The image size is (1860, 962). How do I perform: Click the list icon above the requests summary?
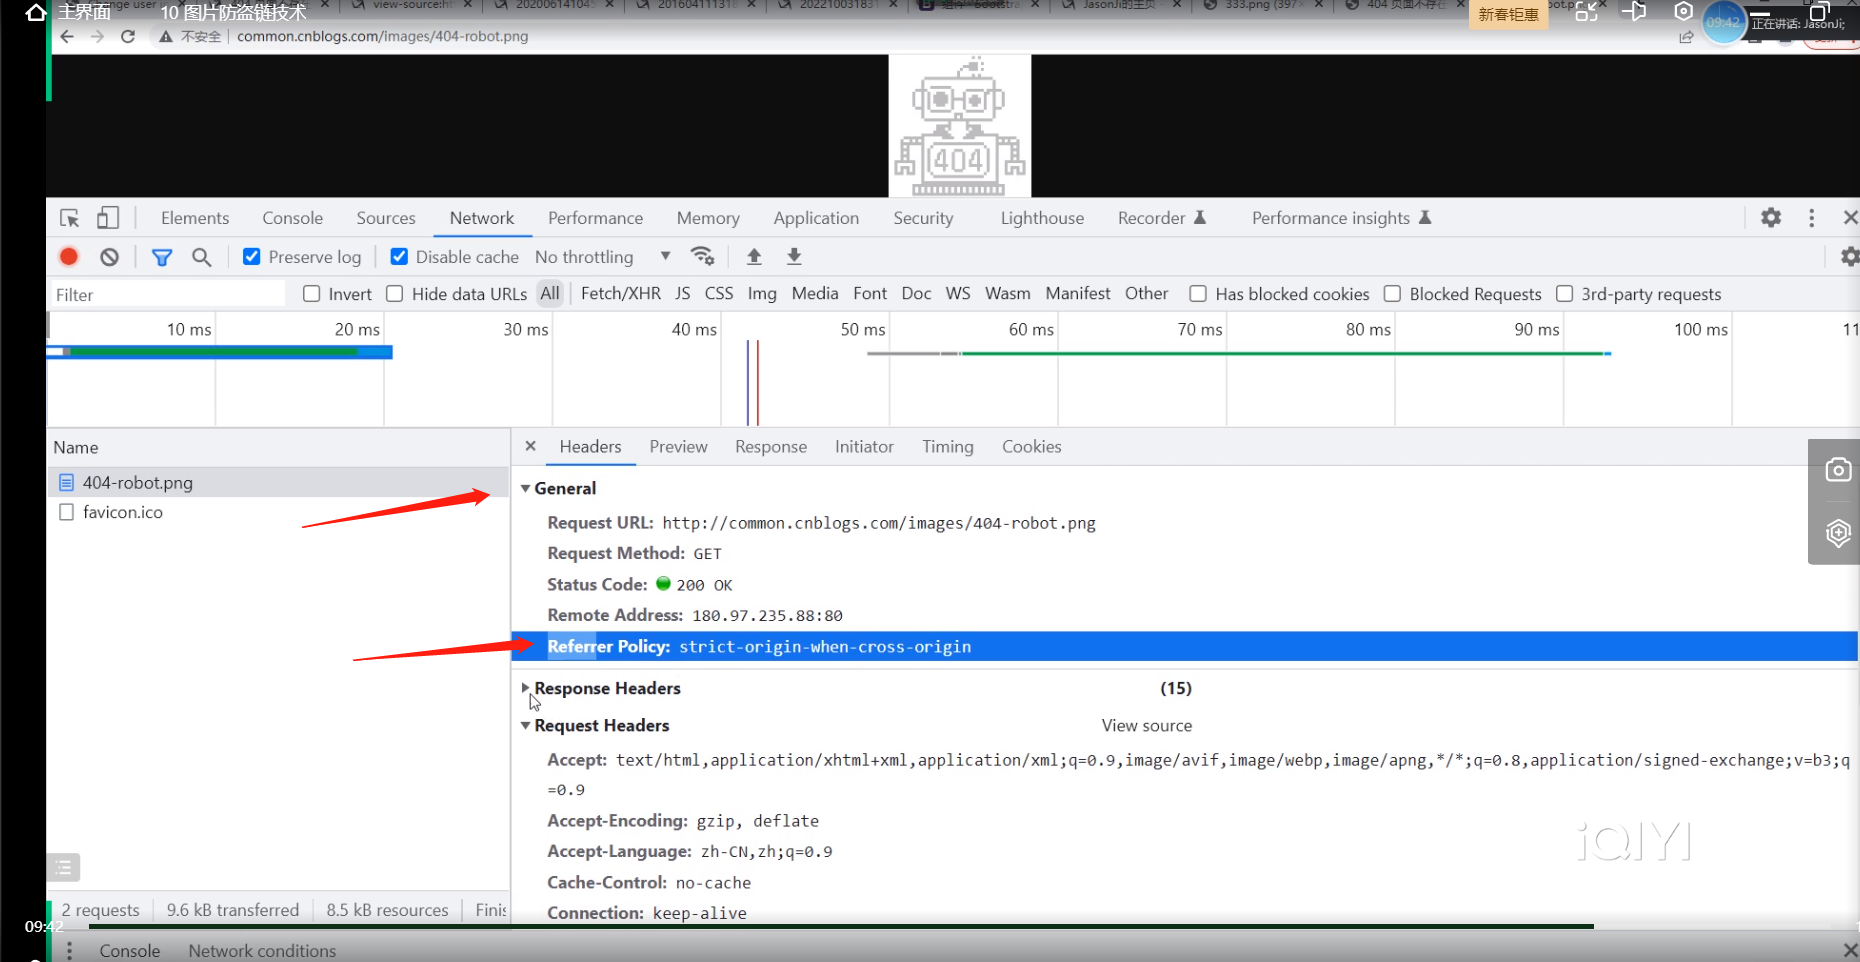coord(63,867)
